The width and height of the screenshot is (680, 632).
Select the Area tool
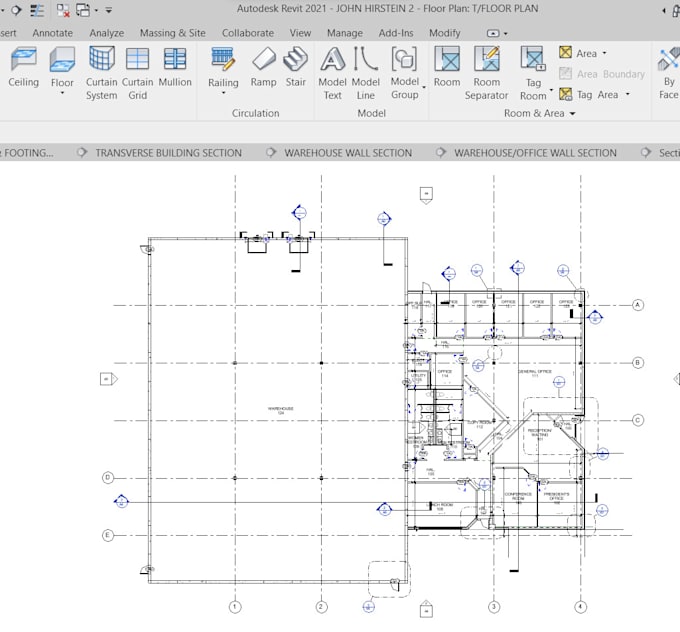click(578, 53)
